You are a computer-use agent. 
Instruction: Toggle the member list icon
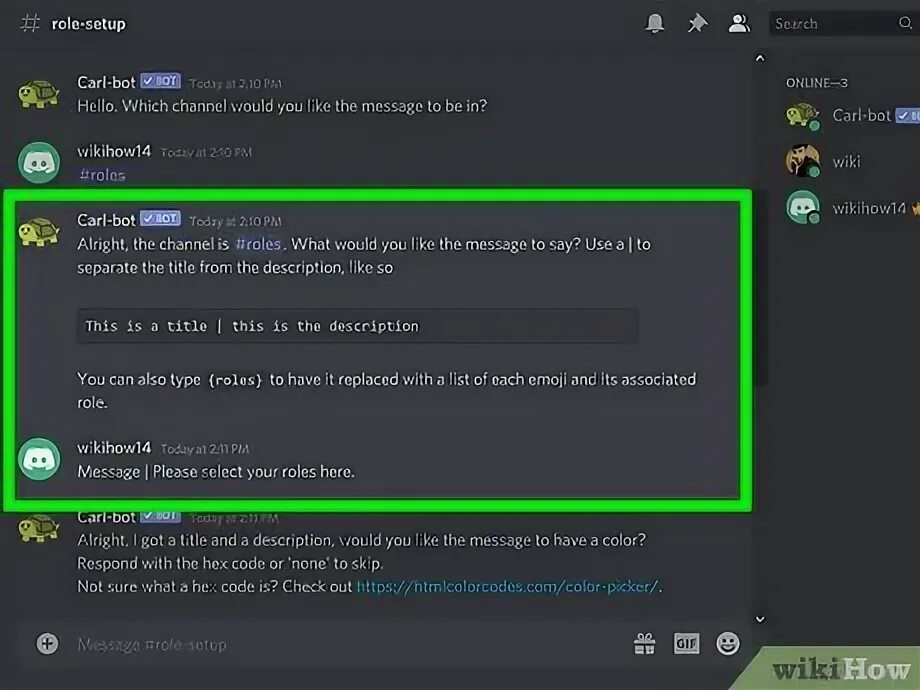tap(739, 23)
